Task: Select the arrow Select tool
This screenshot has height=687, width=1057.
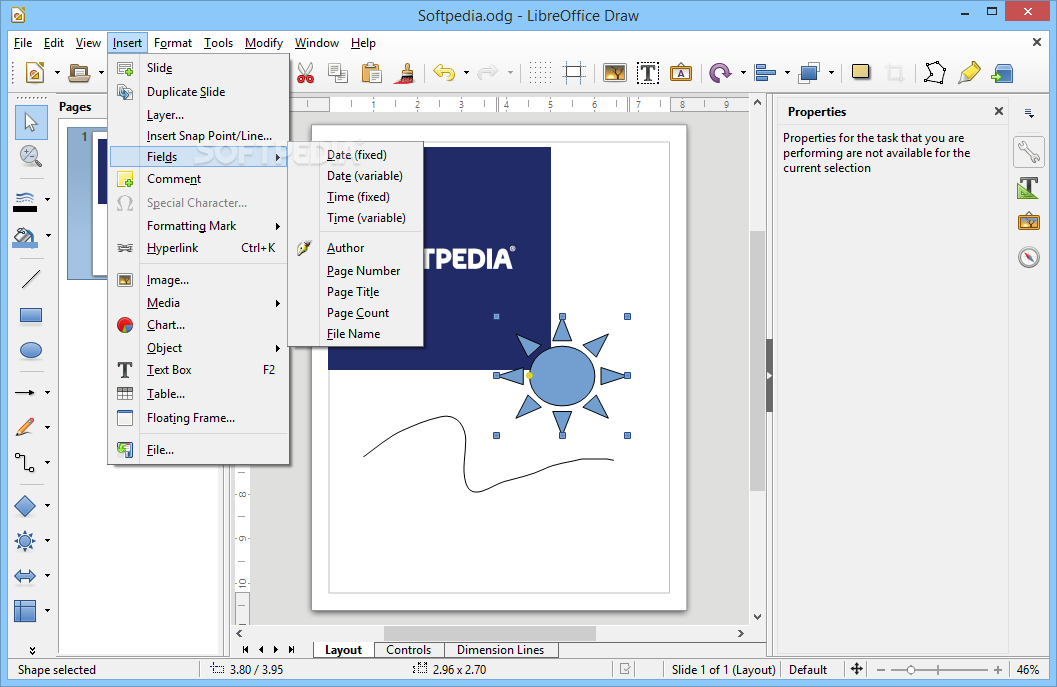Action: point(31,122)
